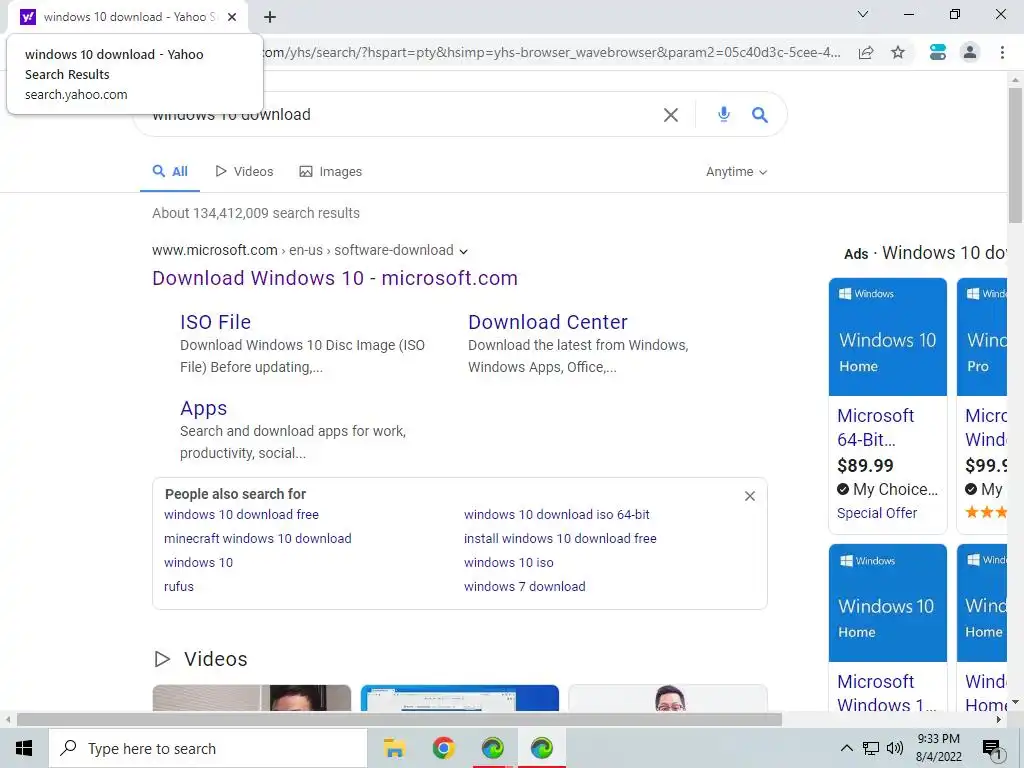
Task: Open the Windows Start menu
Action: click(x=24, y=748)
